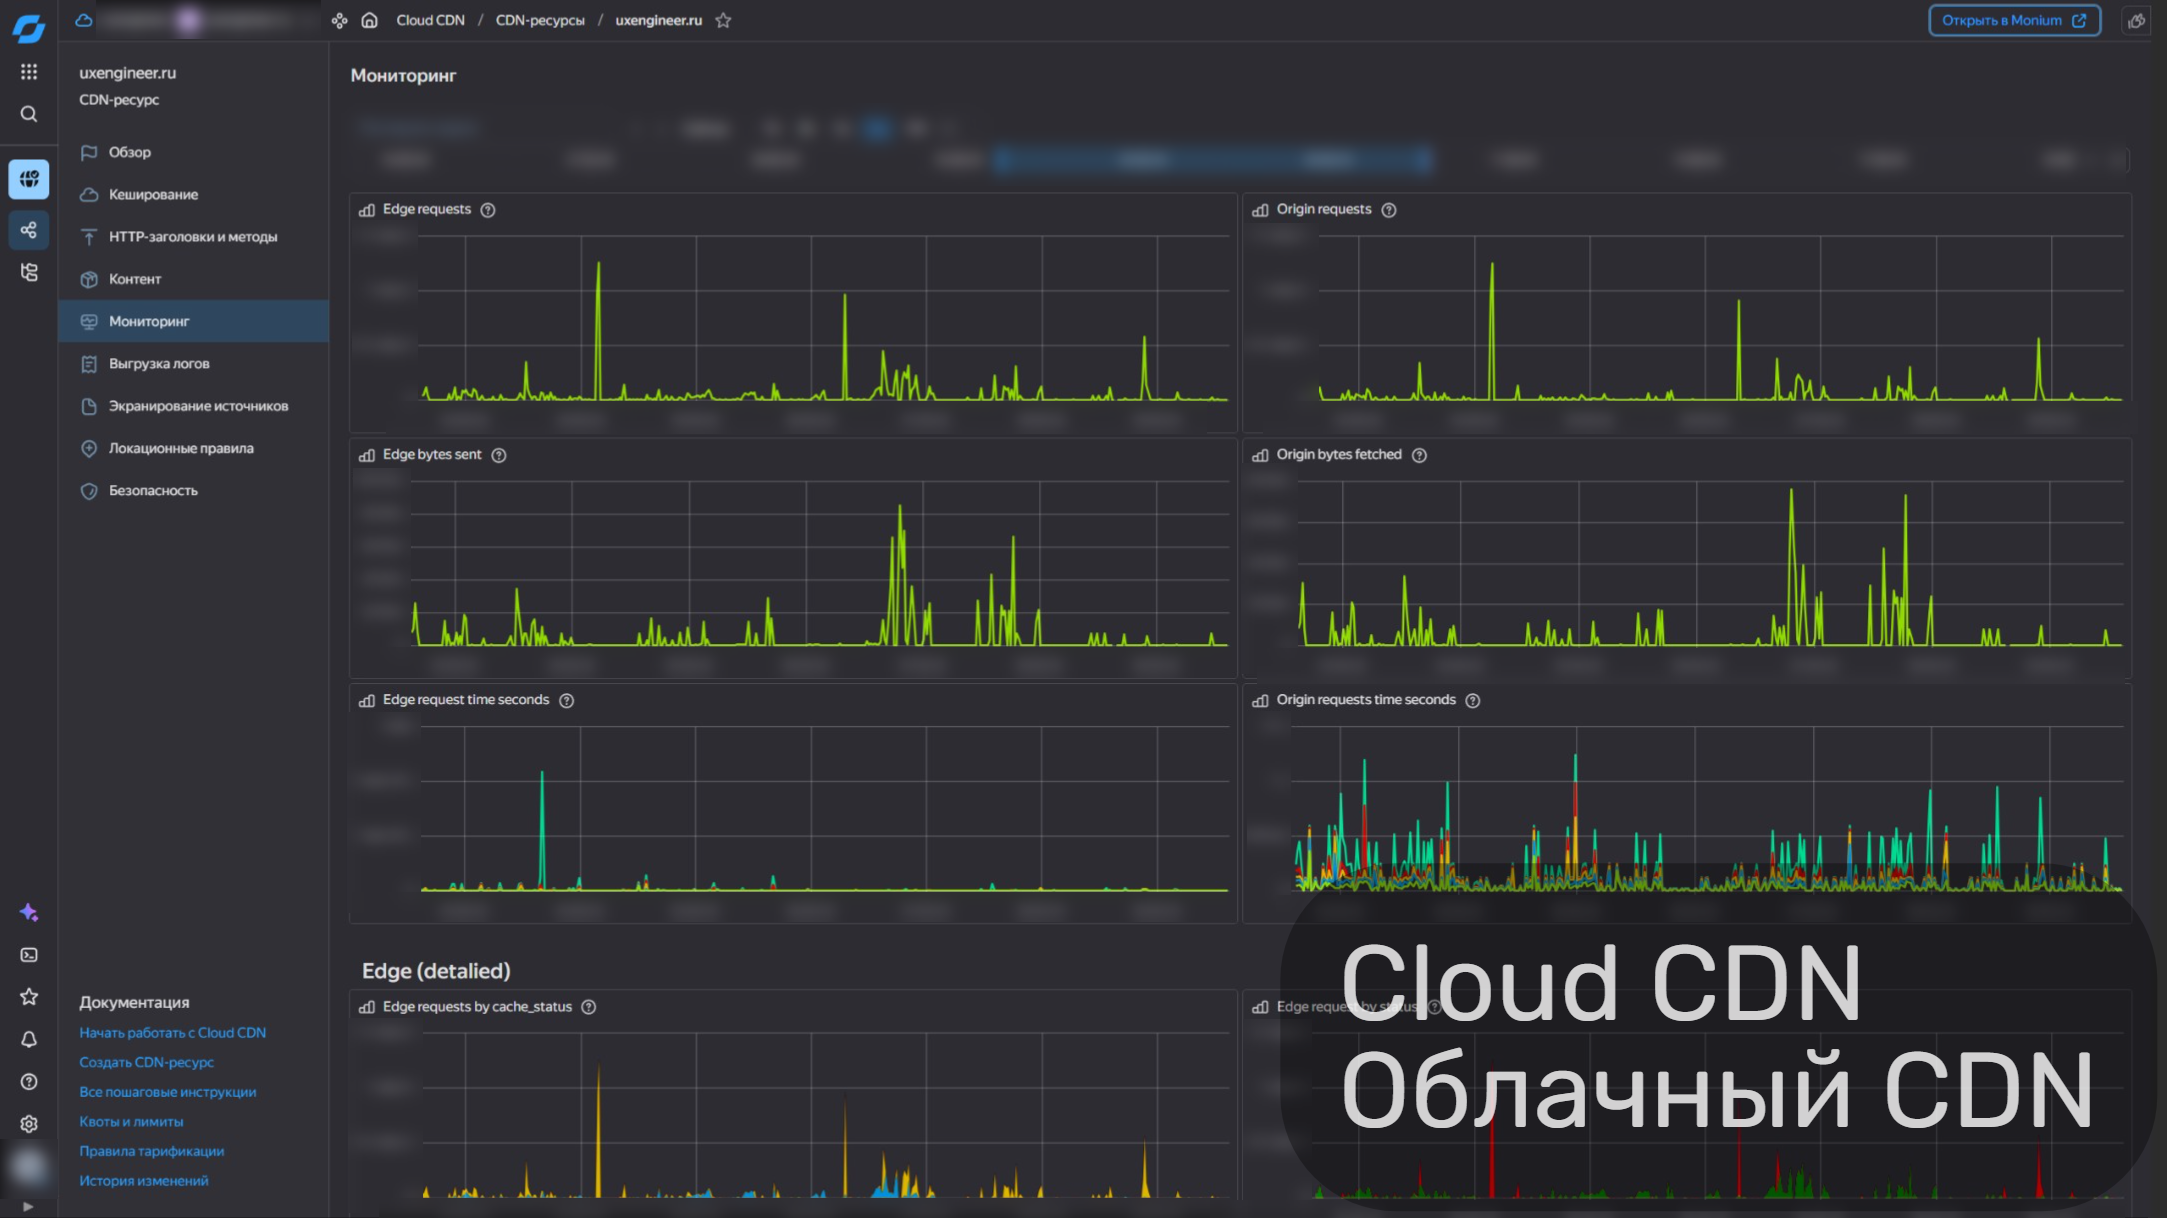Click chart icon of Origin requests time seconds
Screen dimensions: 2167x1218
[1260, 701]
